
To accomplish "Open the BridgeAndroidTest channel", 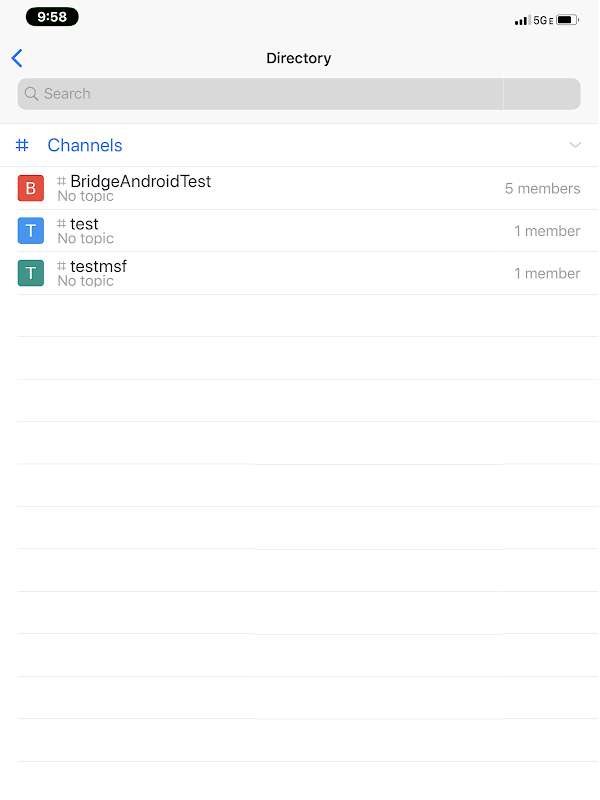I will point(141,182).
